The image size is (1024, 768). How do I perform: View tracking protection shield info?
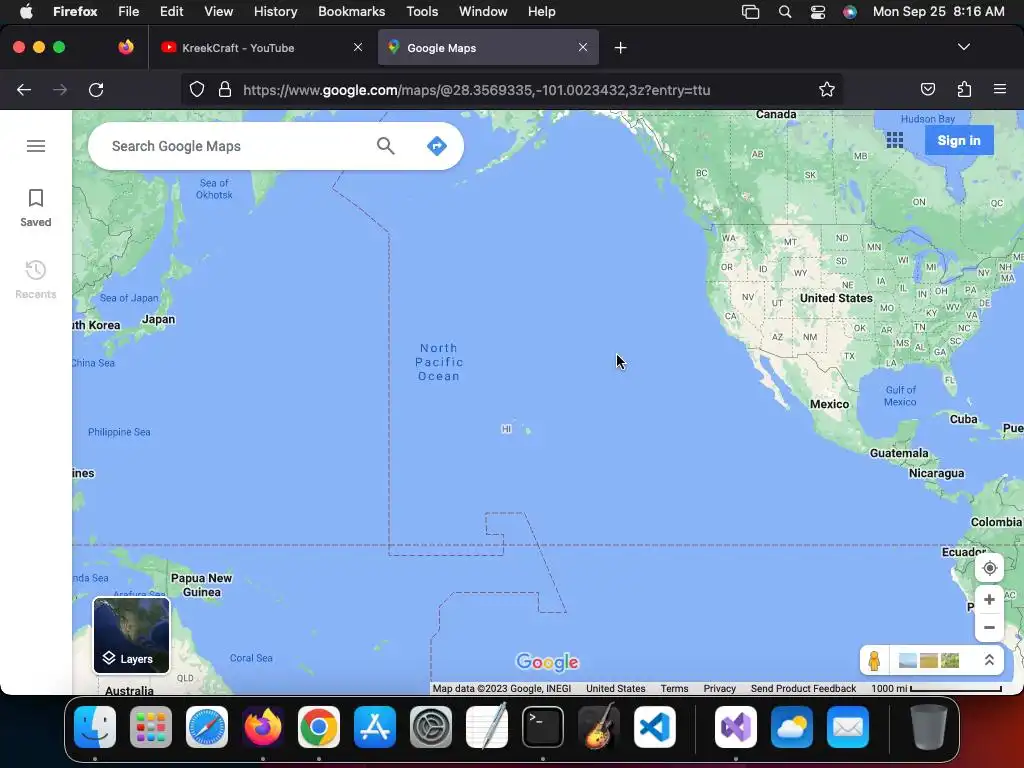coord(197,89)
